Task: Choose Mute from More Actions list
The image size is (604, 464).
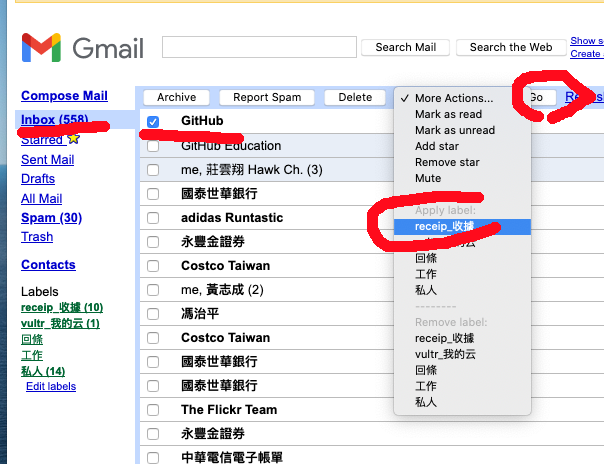Action: point(428,178)
